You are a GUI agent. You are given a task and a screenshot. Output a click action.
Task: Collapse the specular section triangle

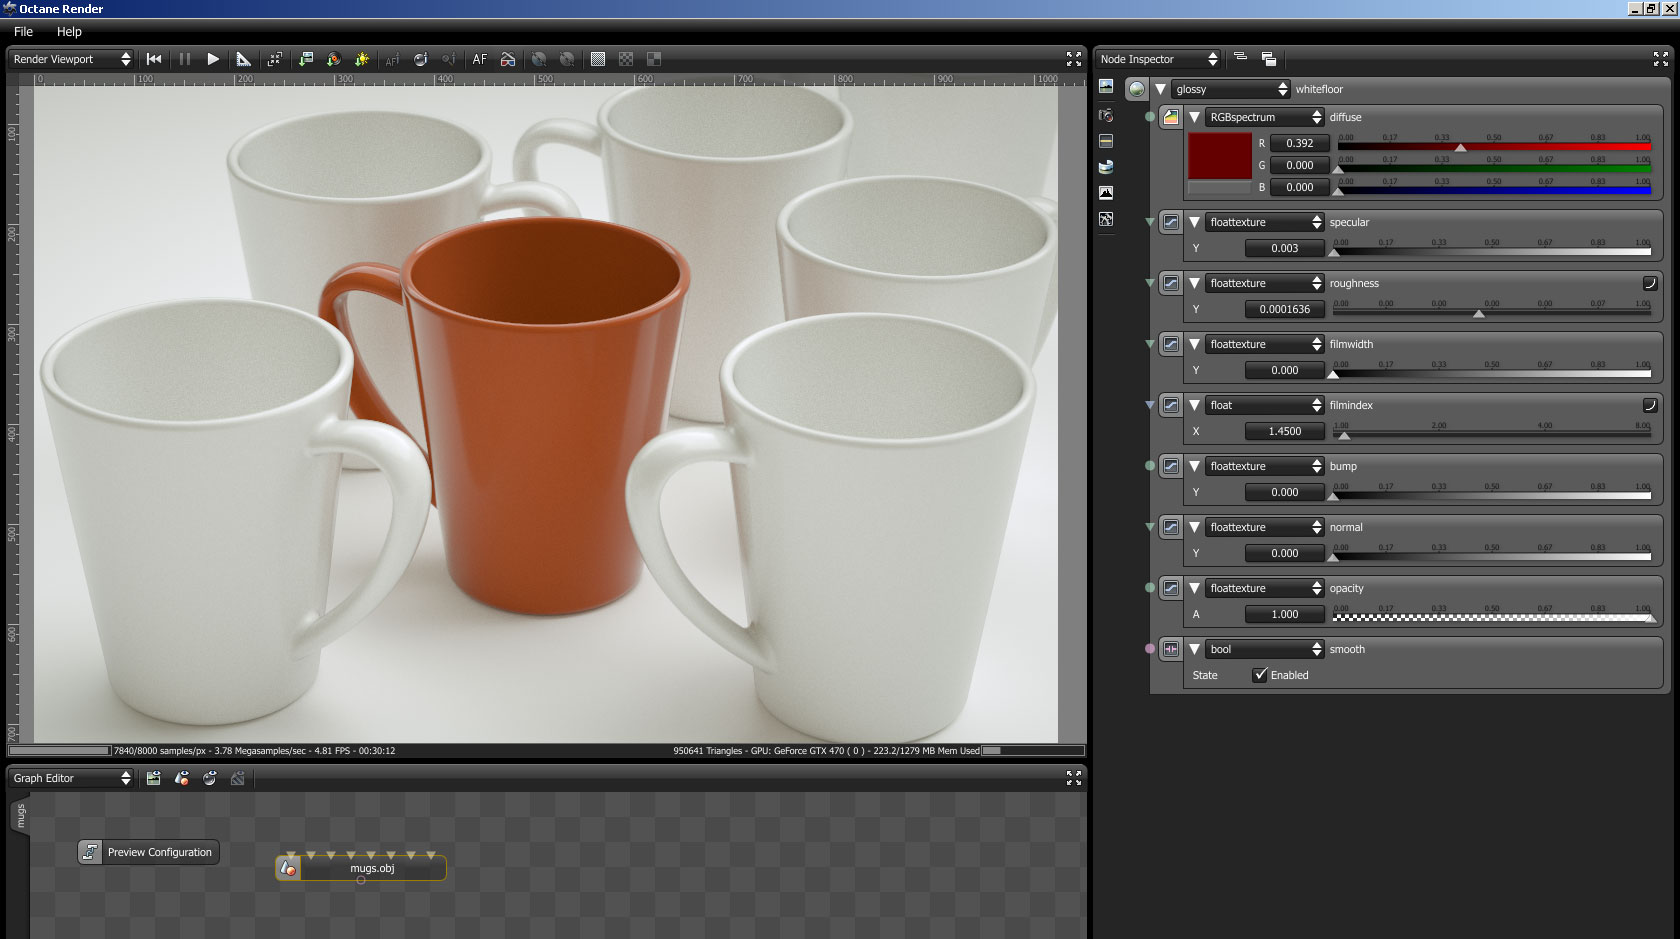tap(1194, 222)
